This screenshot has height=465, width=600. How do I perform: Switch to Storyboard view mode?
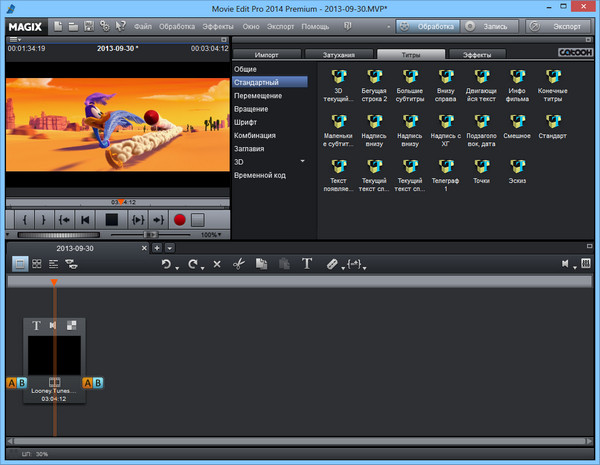click(x=20, y=264)
